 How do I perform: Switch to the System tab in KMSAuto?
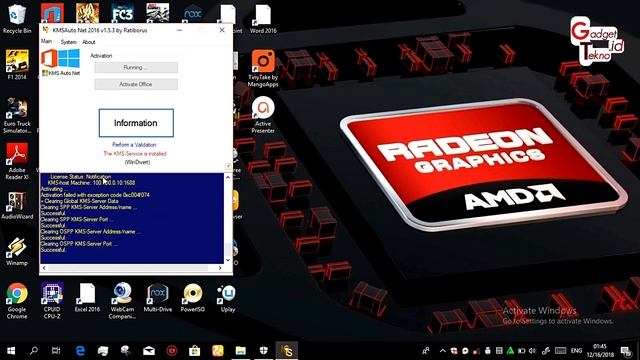click(69, 42)
